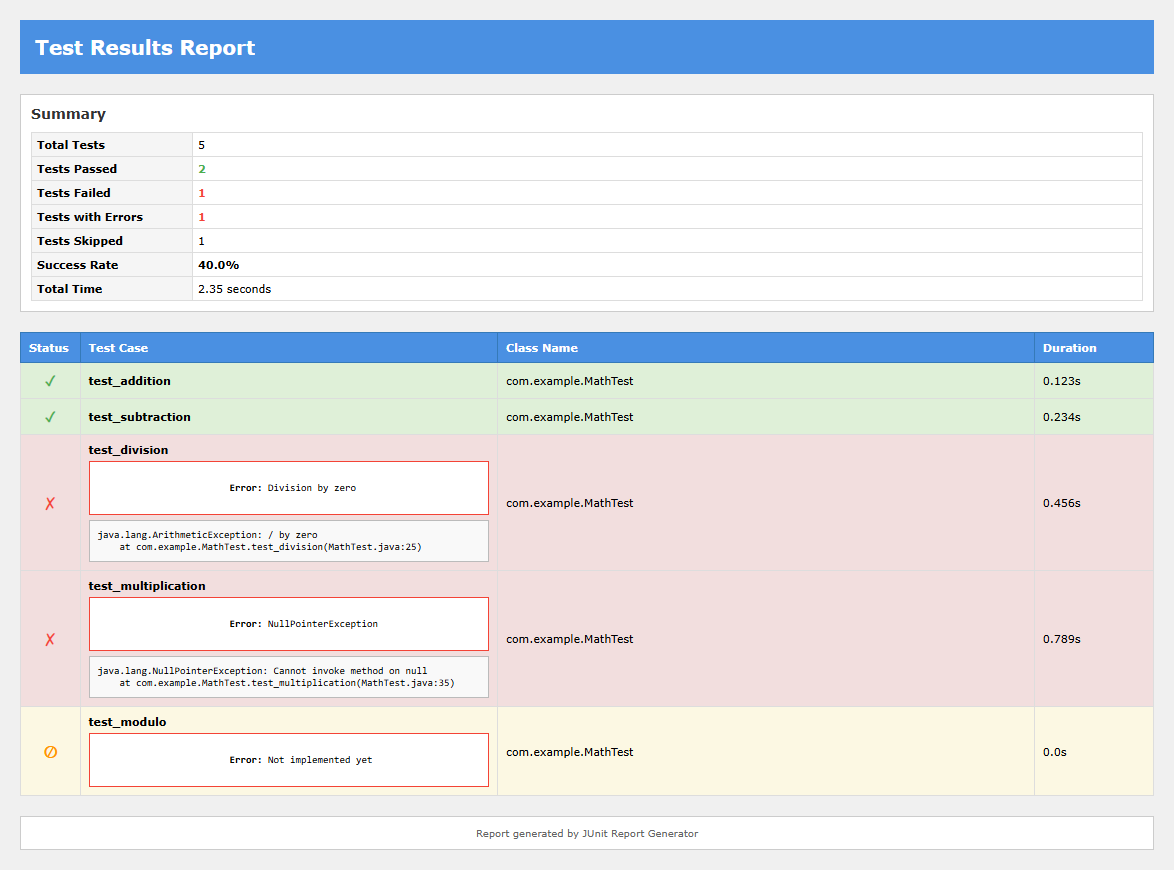Click the Tests Skipped label
1174x870 pixels.
(x=80, y=241)
